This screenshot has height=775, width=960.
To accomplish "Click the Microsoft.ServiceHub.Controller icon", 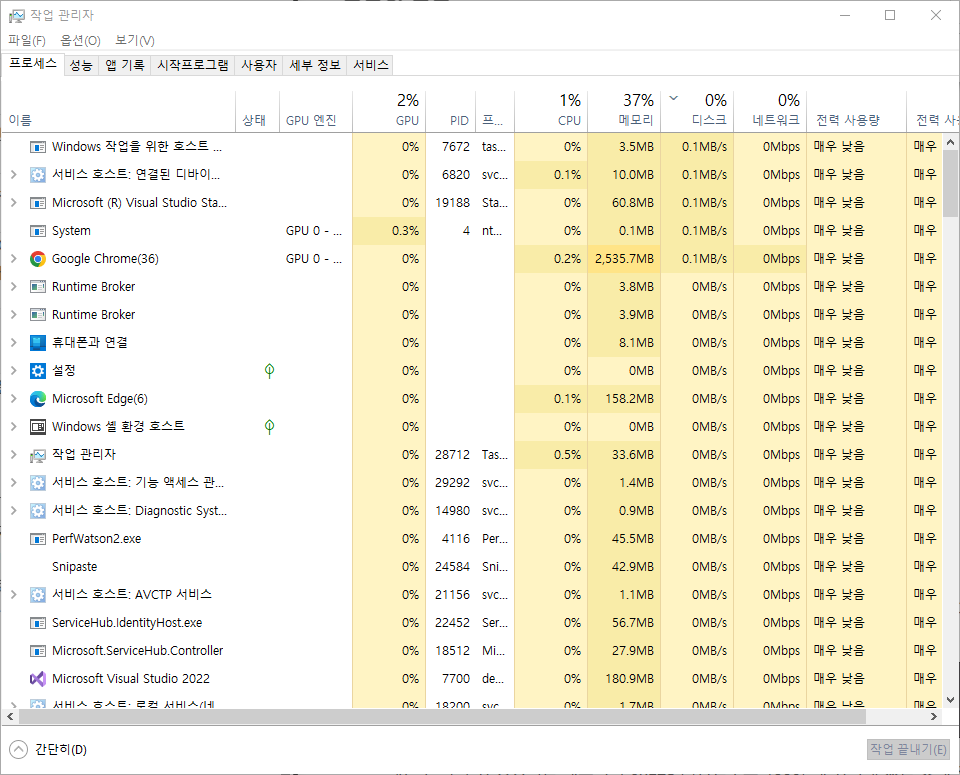I will [38, 651].
